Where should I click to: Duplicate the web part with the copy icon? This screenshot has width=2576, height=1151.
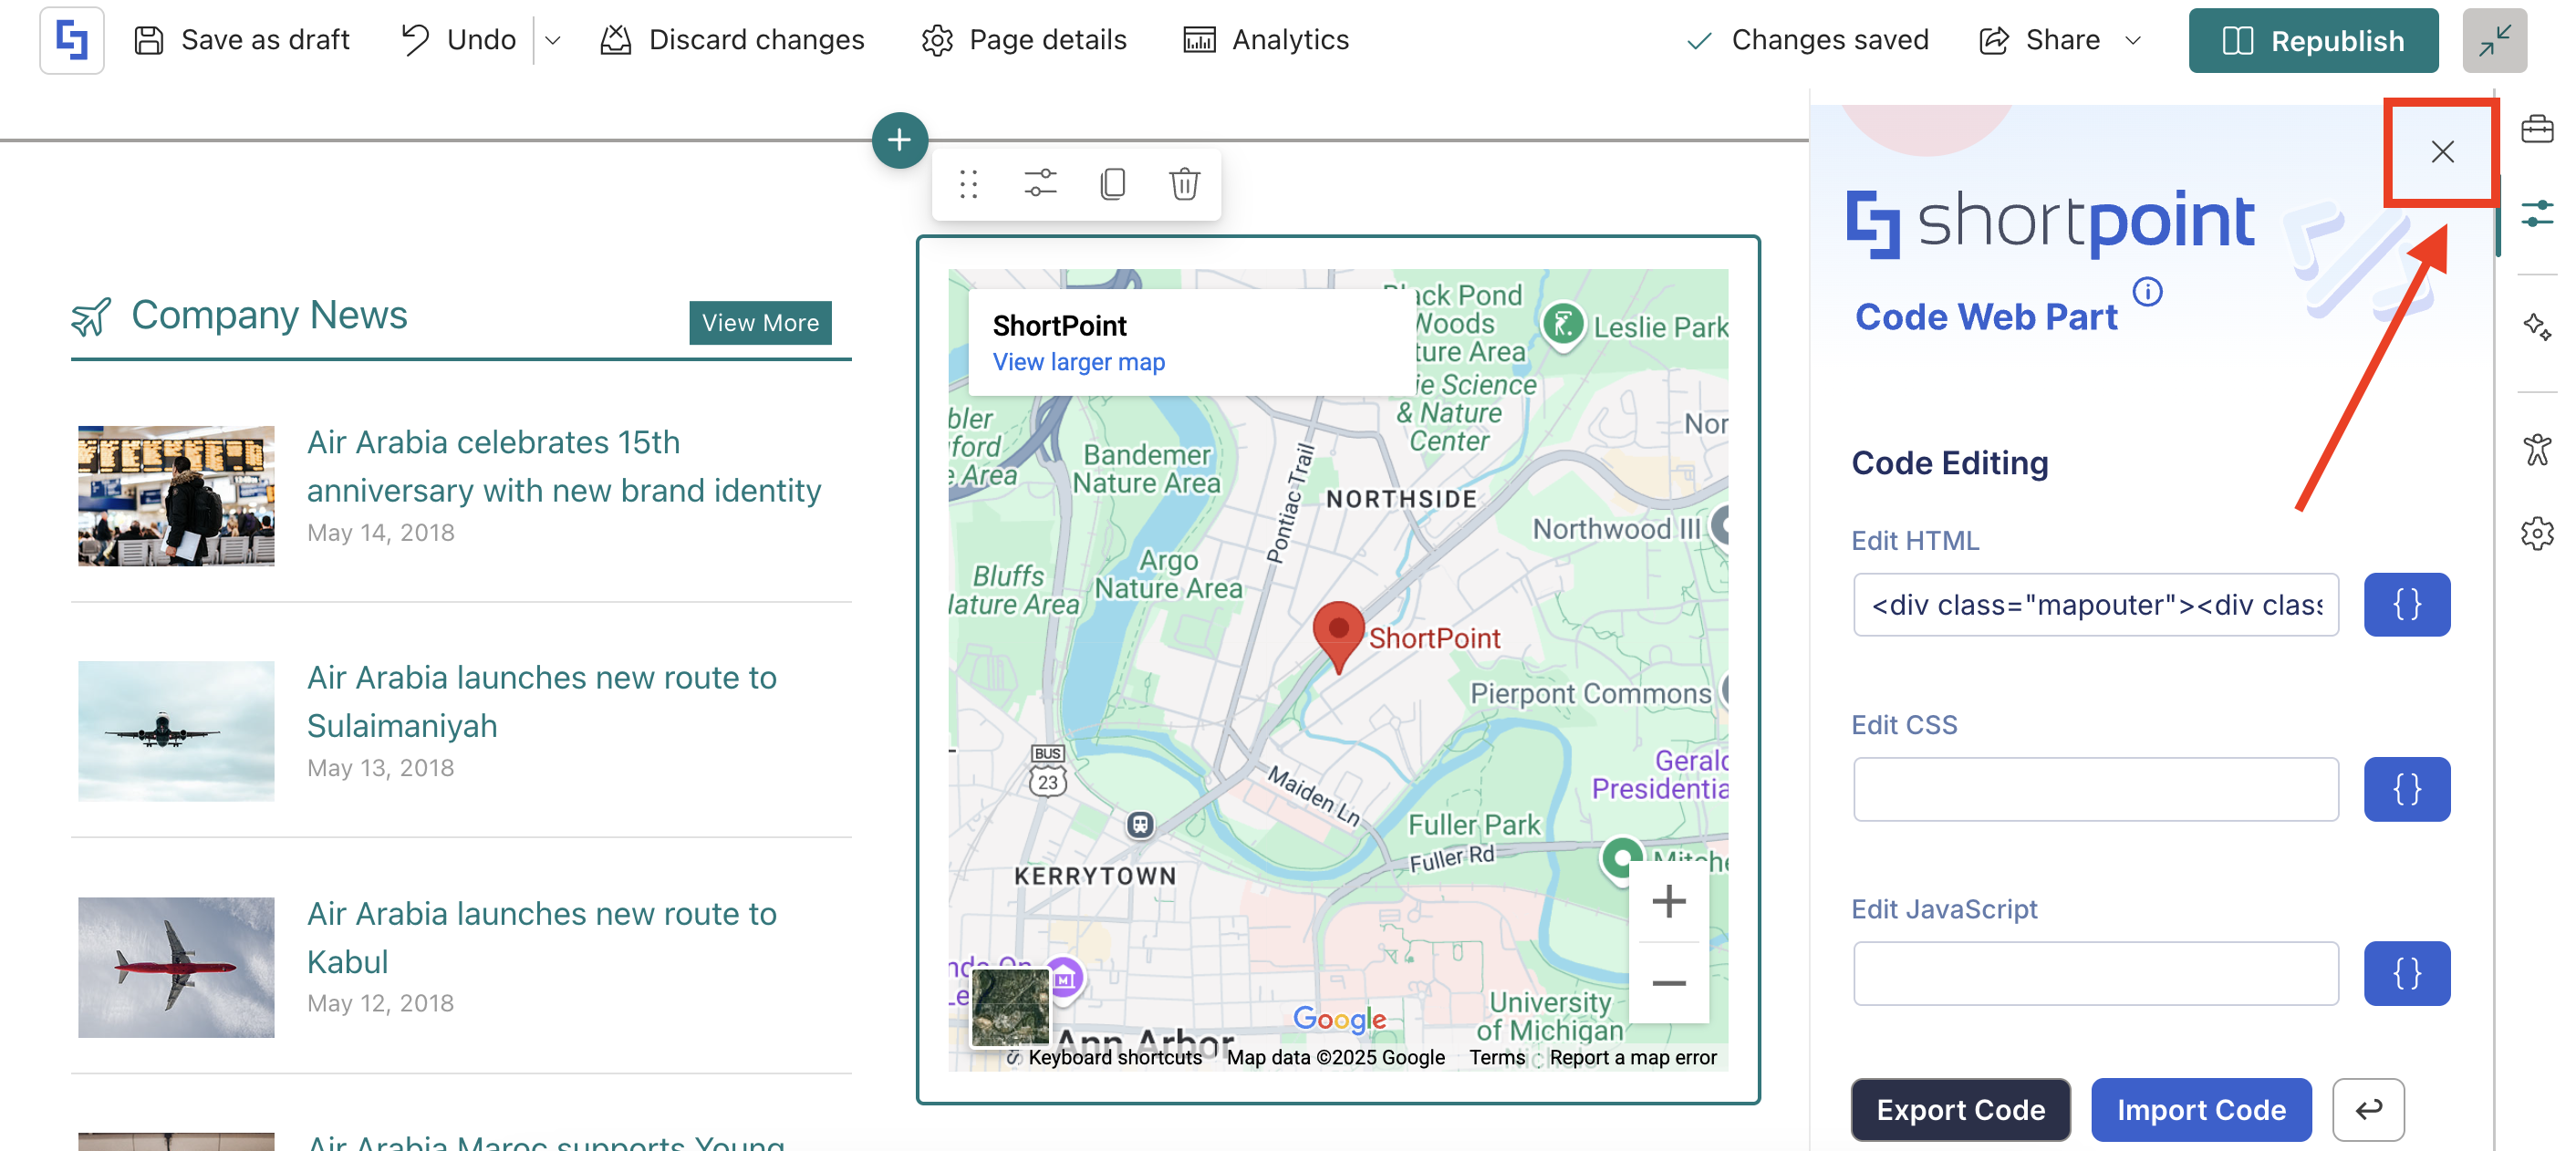pyautogui.click(x=1112, y=184)
